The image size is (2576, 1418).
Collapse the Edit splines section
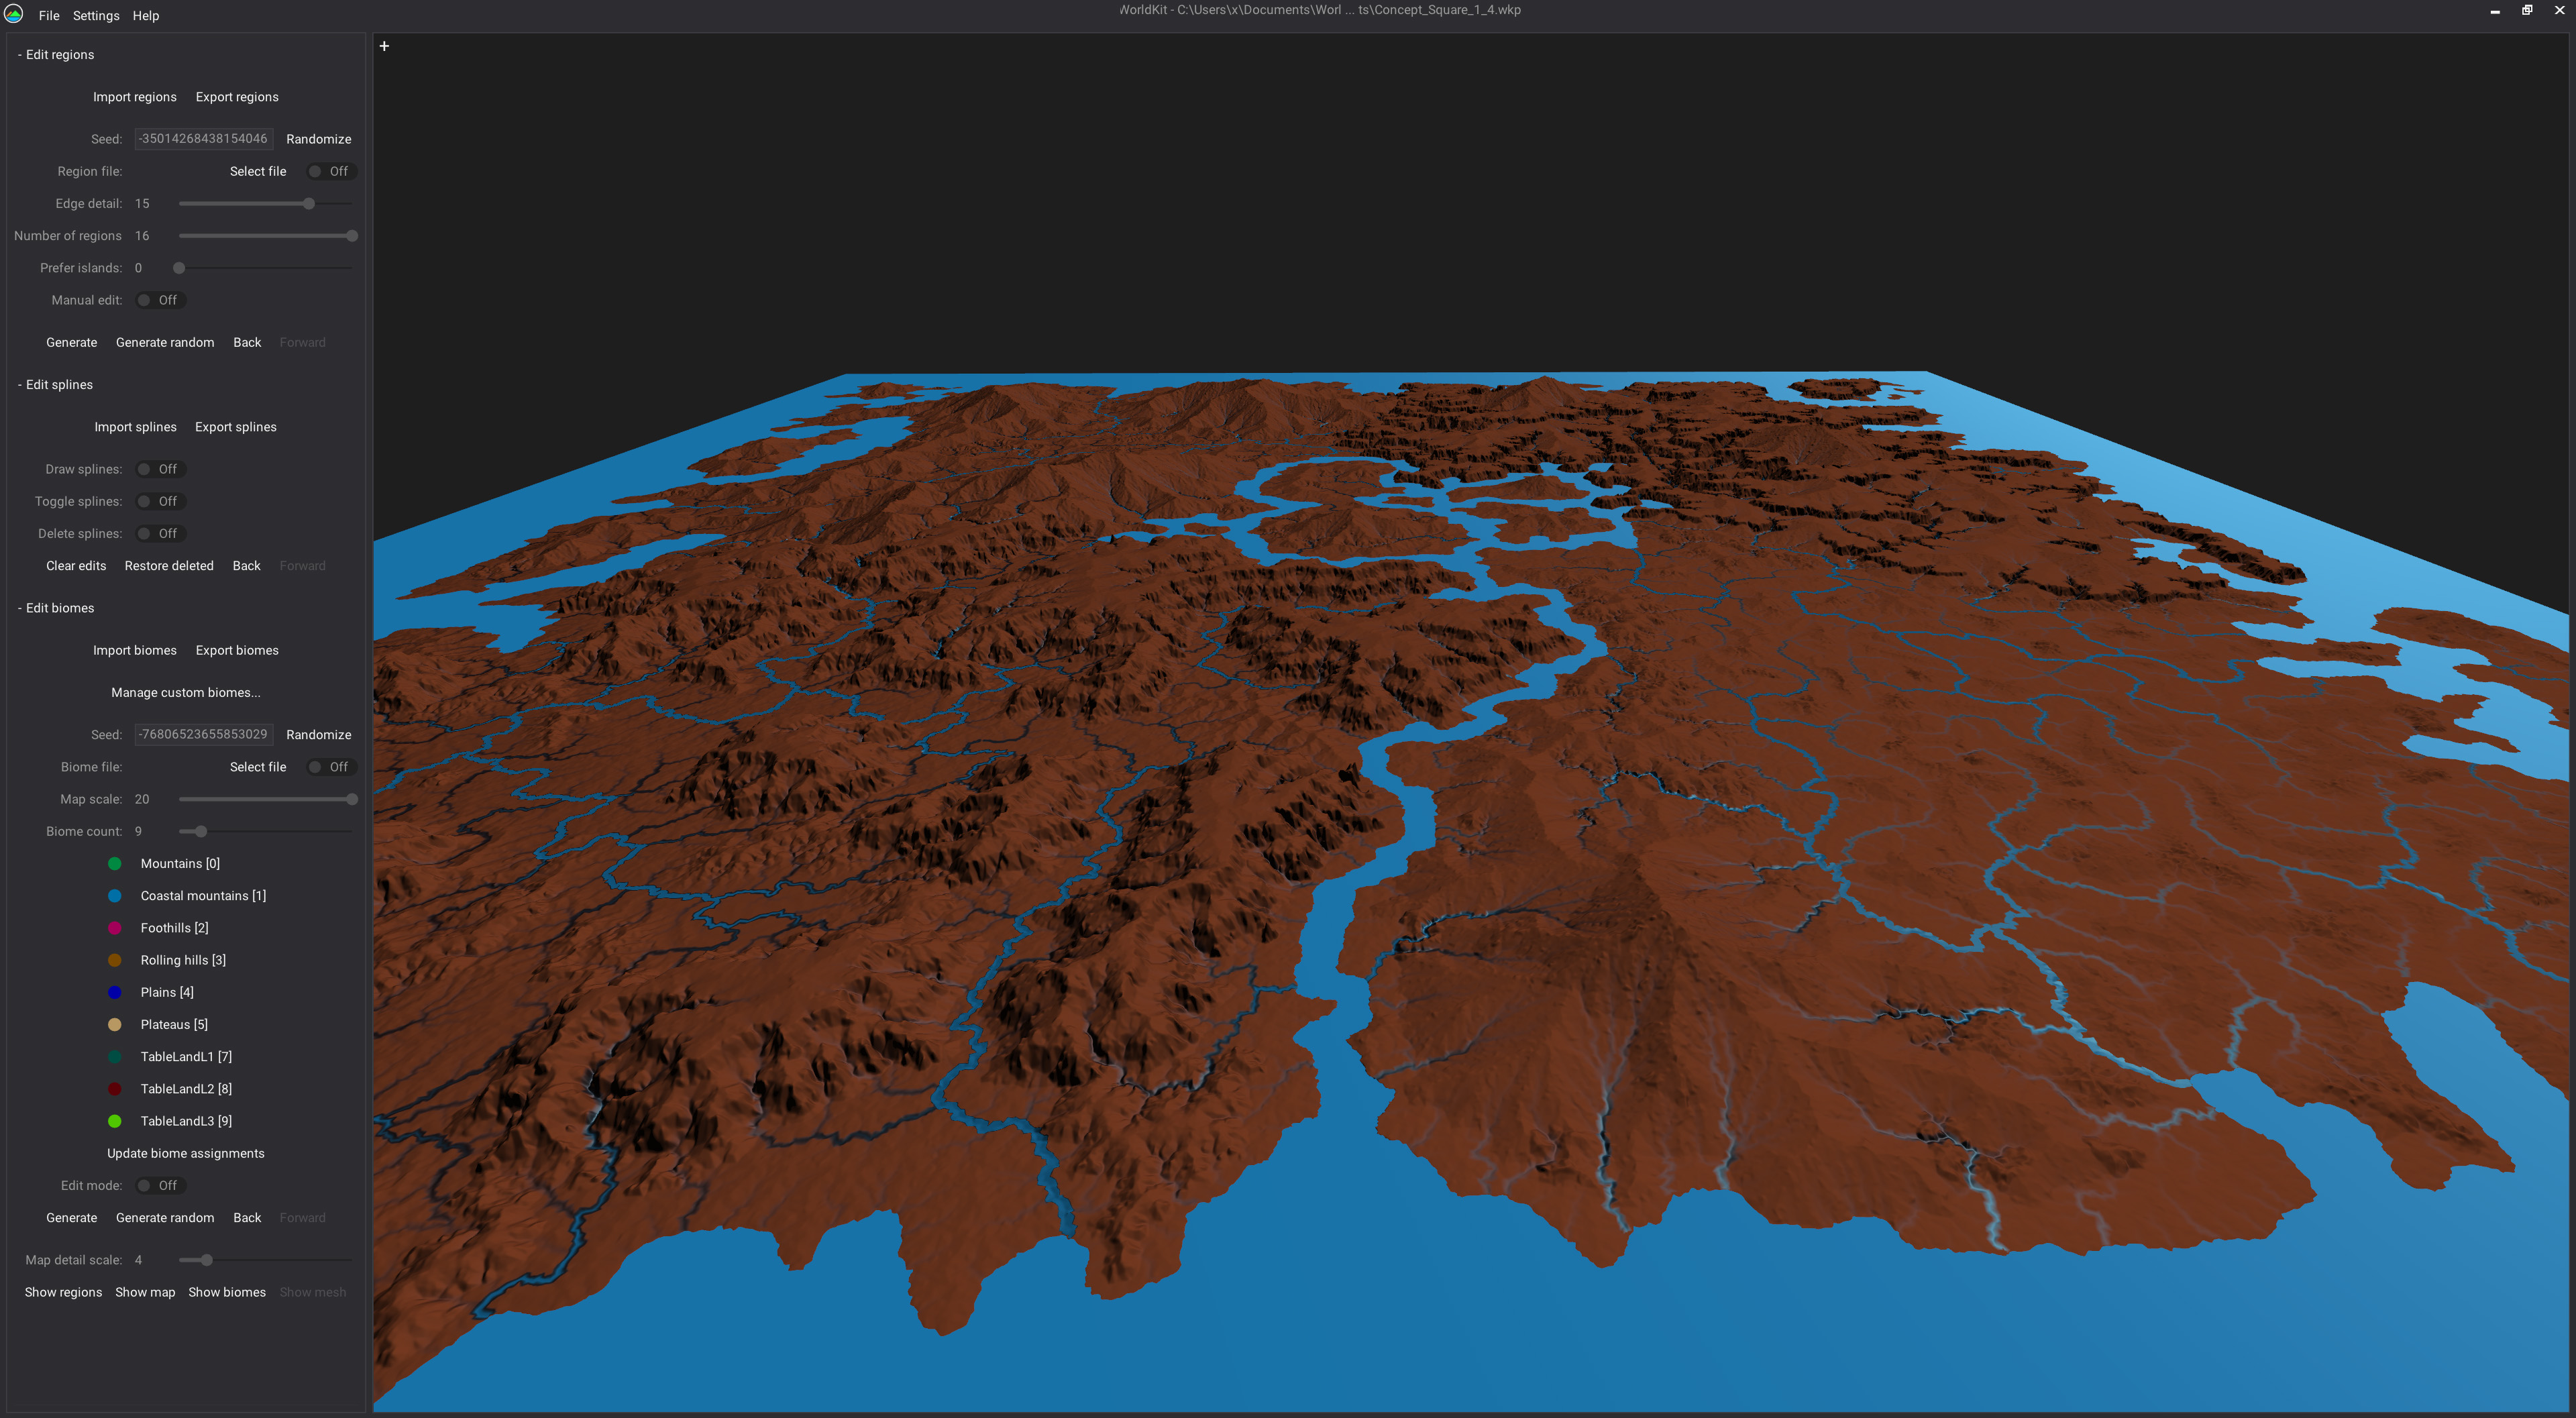pyautogui.click(x=55, y=384)
